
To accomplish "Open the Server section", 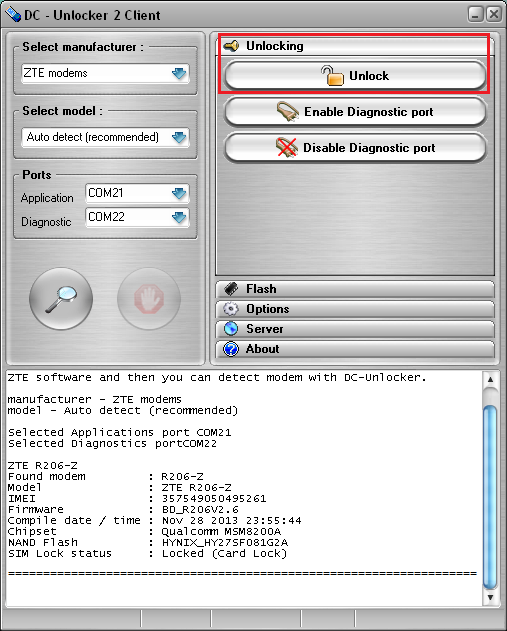I will [355, 329].
